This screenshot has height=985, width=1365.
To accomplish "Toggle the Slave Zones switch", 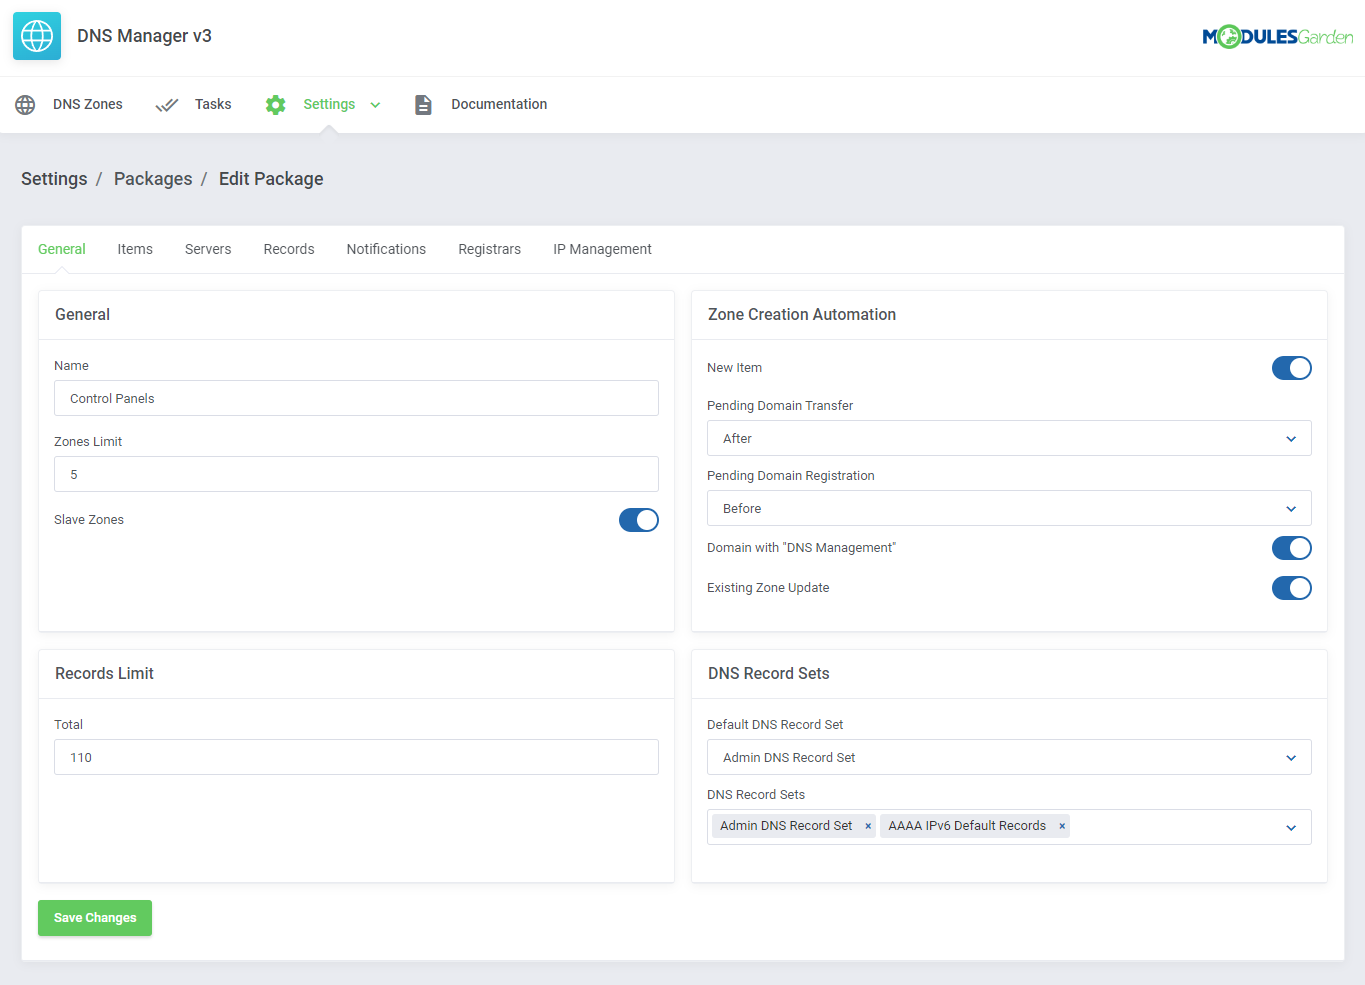I will (x=639, y=520).
